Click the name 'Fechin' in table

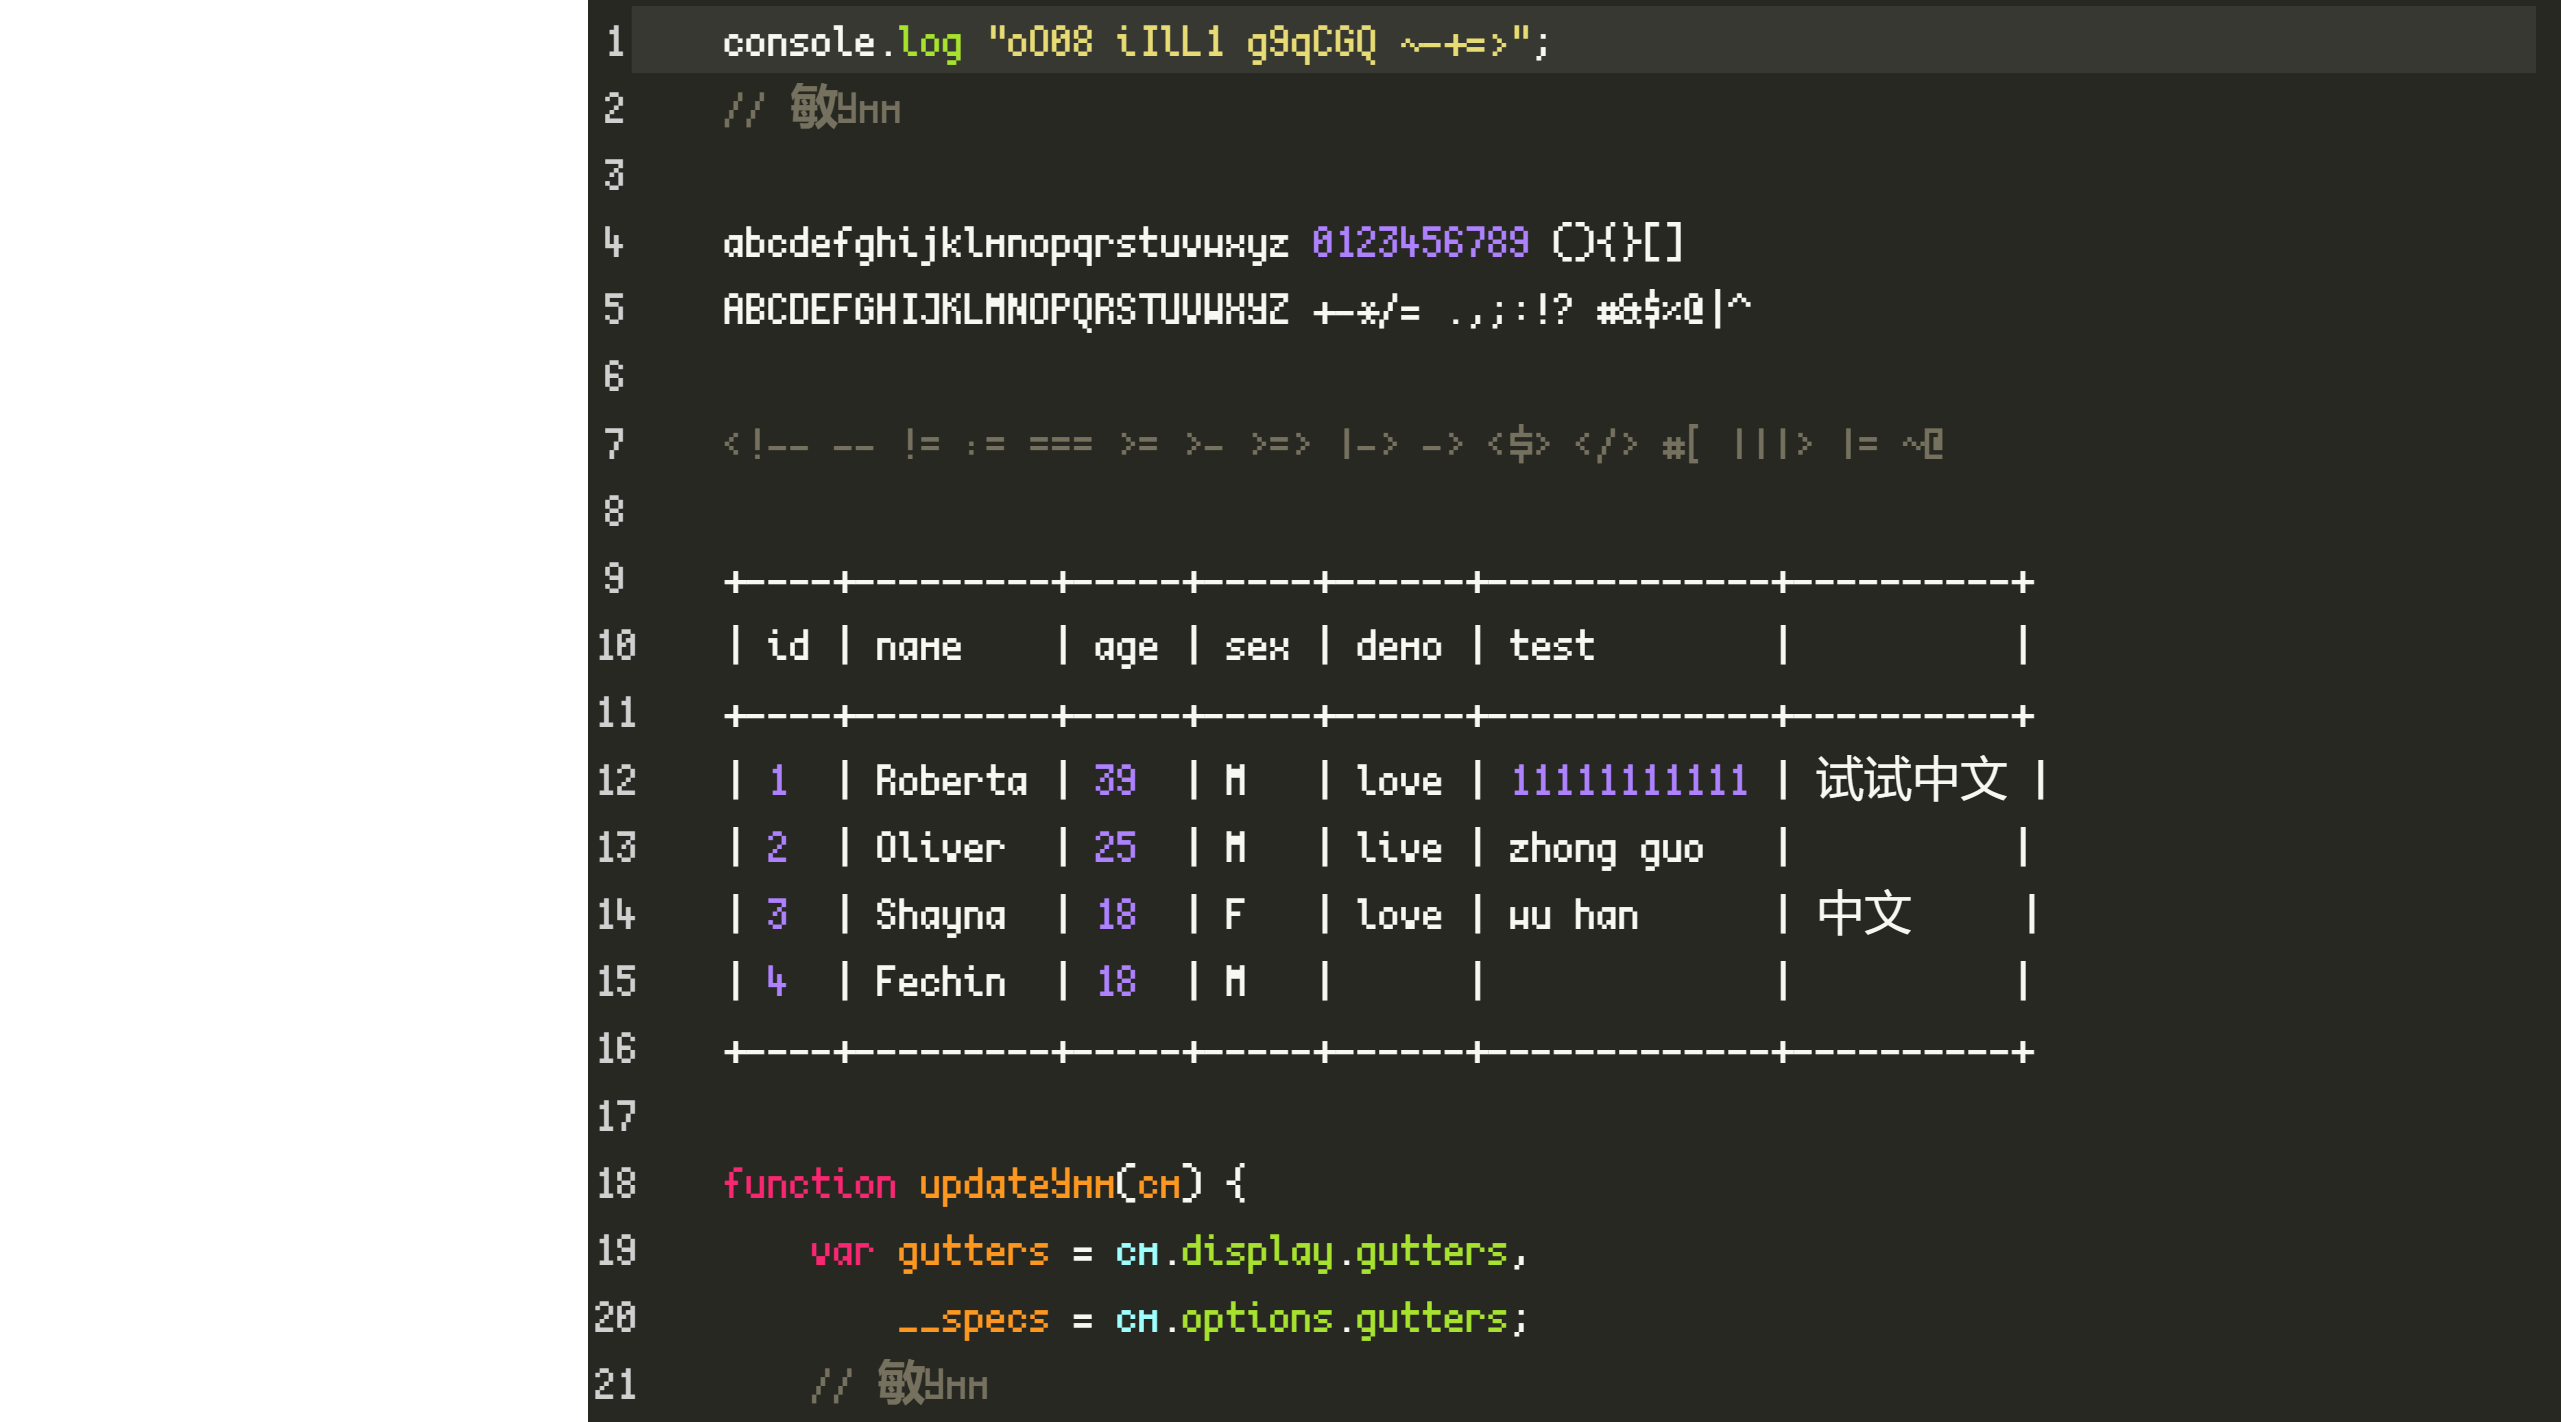click(x=940, y=981)
